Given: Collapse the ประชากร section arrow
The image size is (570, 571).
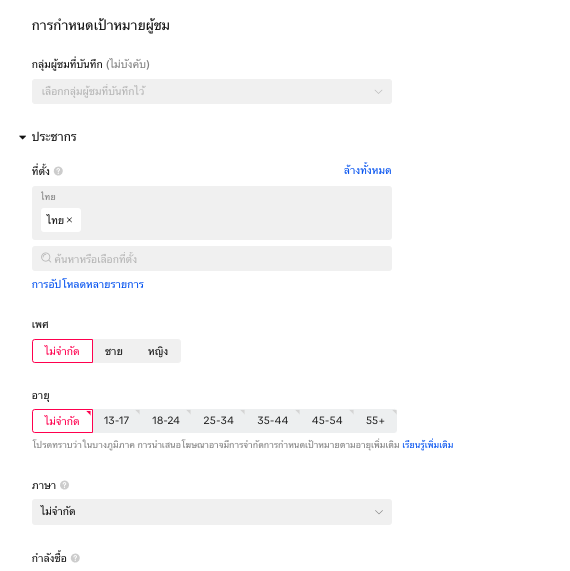Looking at the screenshot, I should click(x=23, y=137).
